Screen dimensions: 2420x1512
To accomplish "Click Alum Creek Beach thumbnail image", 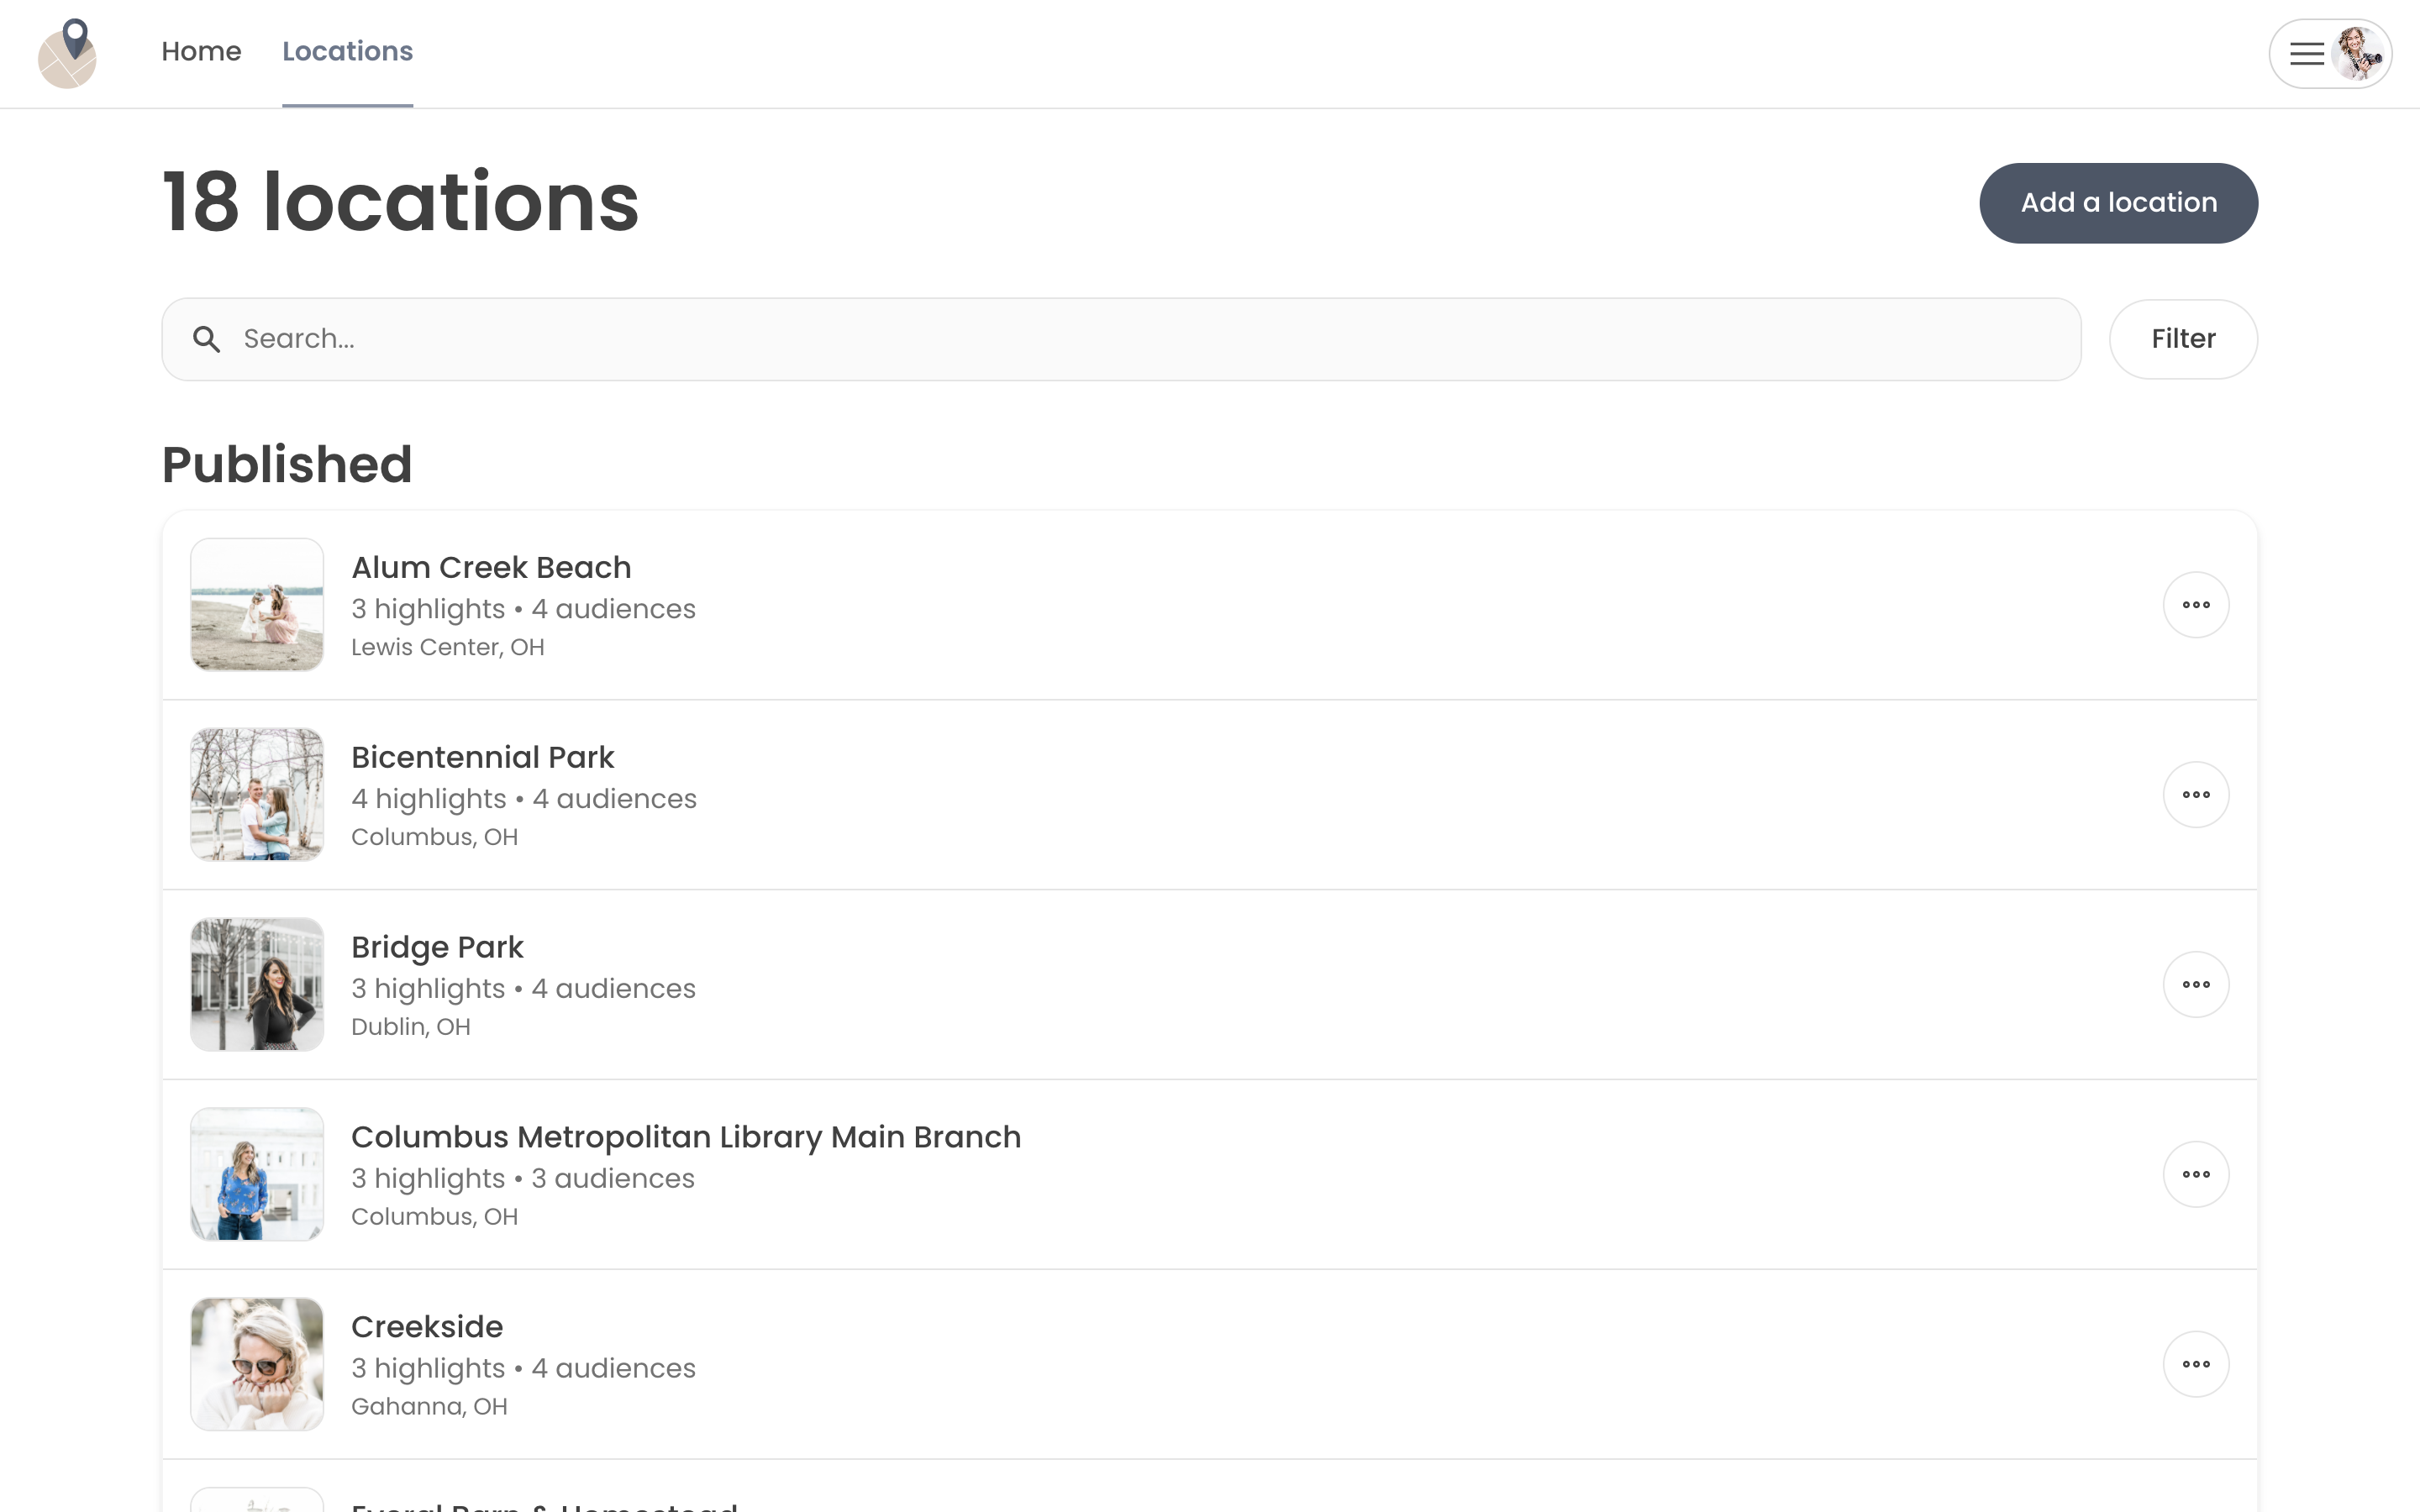I will click(x=256, y=605).
